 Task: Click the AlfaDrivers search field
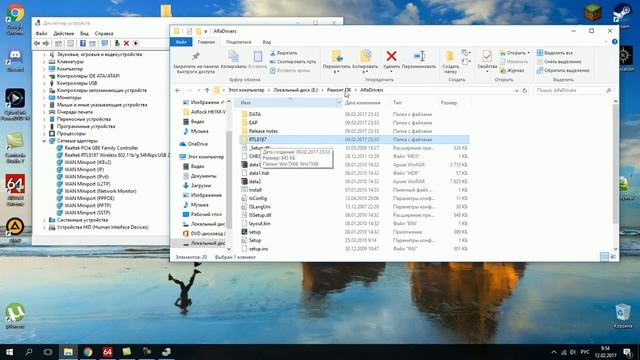point(573,90)
